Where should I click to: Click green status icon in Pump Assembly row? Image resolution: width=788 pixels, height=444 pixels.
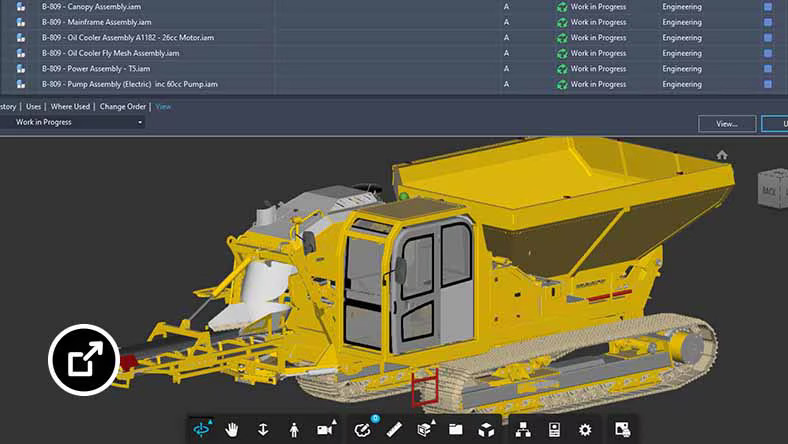[x=562, y=84]
